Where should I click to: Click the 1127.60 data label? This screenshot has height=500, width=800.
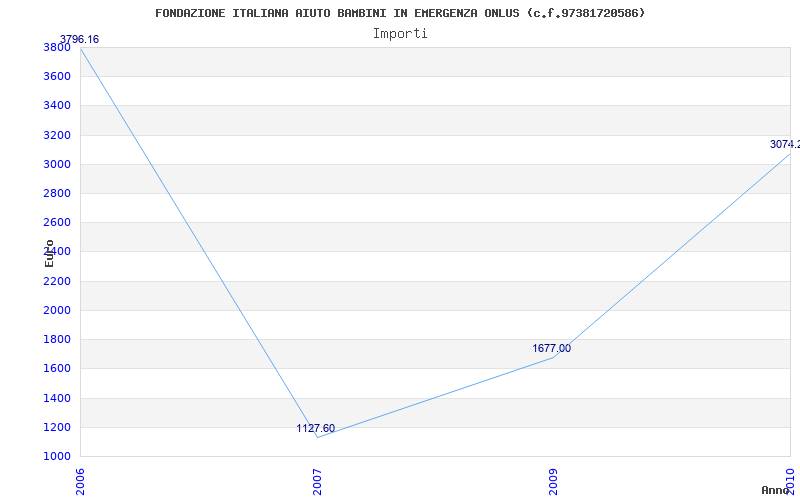[316, 429]
